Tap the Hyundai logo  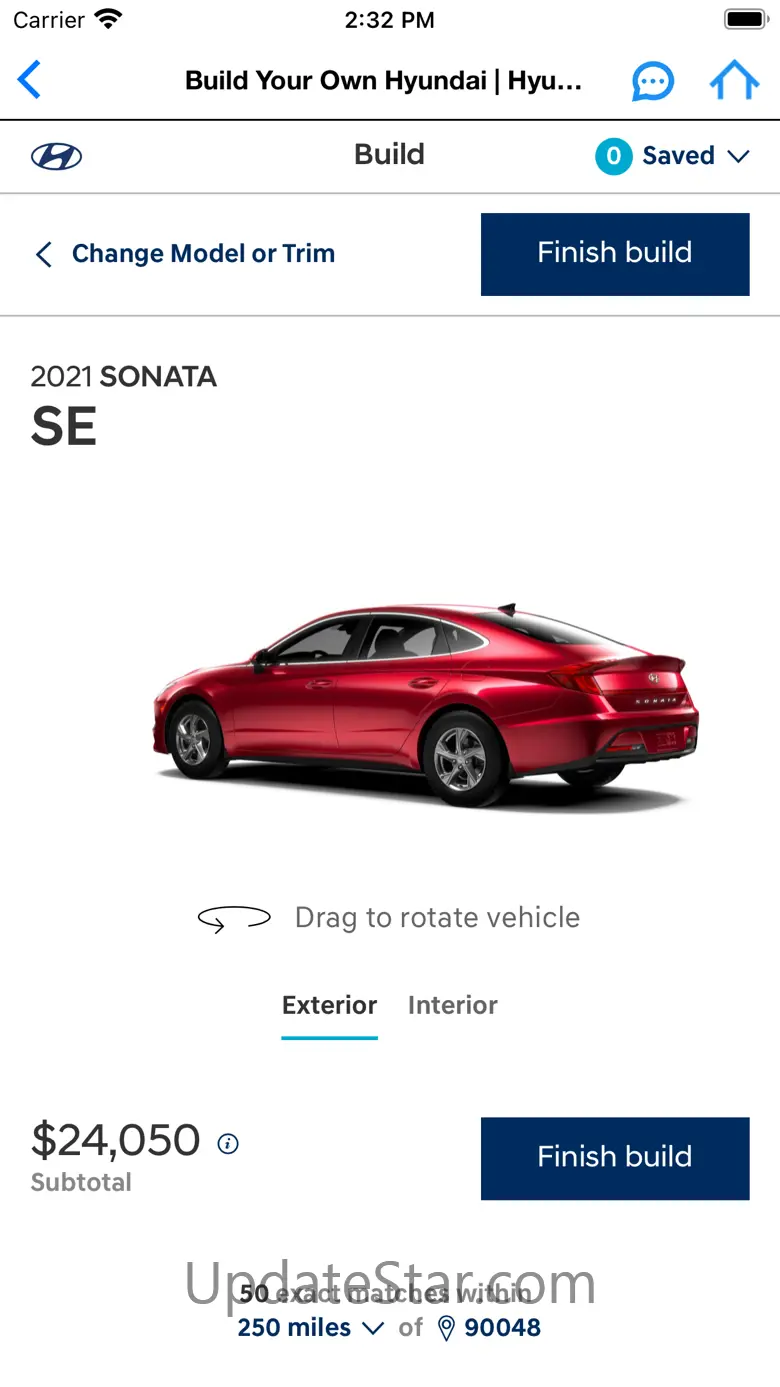(x=57, y=156)
